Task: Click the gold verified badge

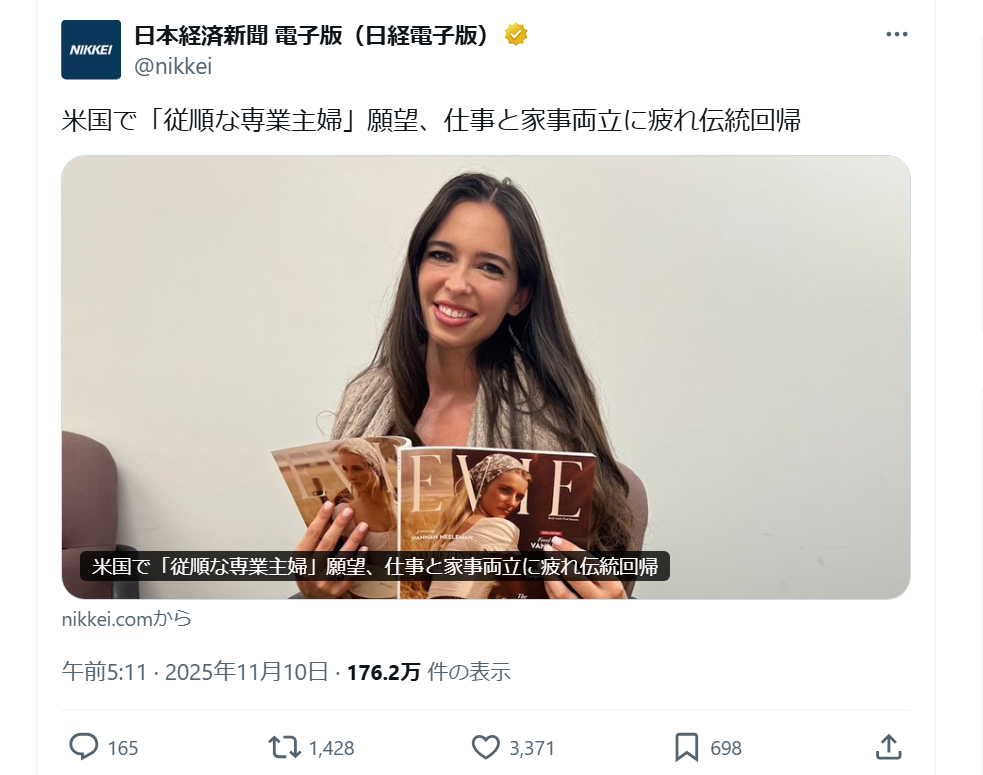Action: [516, 34]
